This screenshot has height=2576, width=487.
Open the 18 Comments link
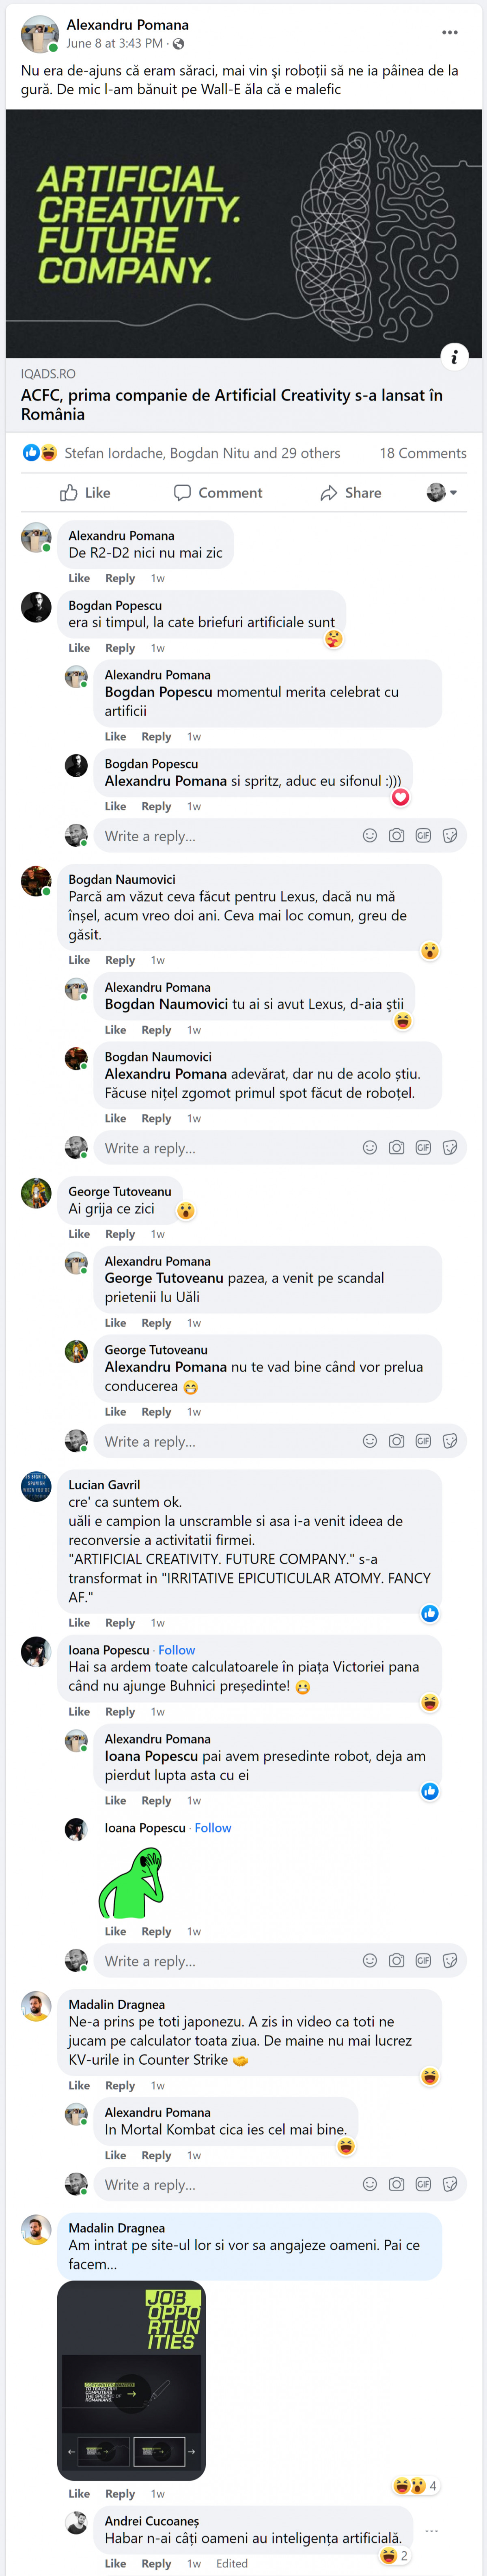[x=422, y=453]
